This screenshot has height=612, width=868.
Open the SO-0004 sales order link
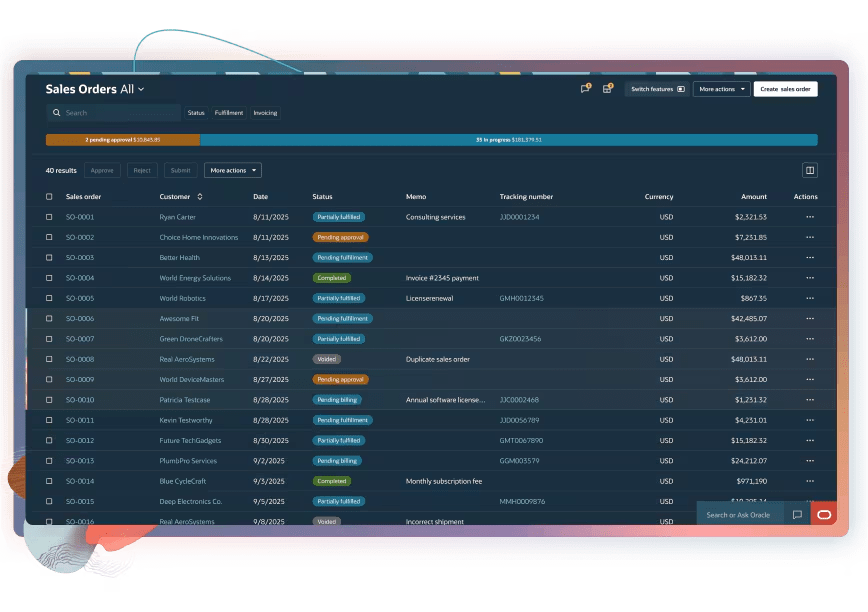80,278
